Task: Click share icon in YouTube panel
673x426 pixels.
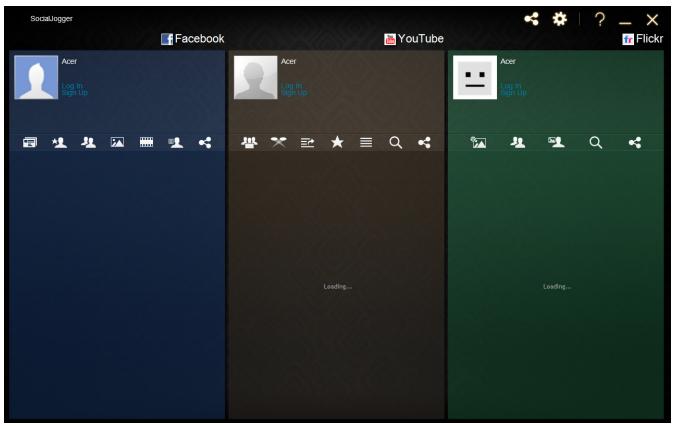Action: pos(424,142)
